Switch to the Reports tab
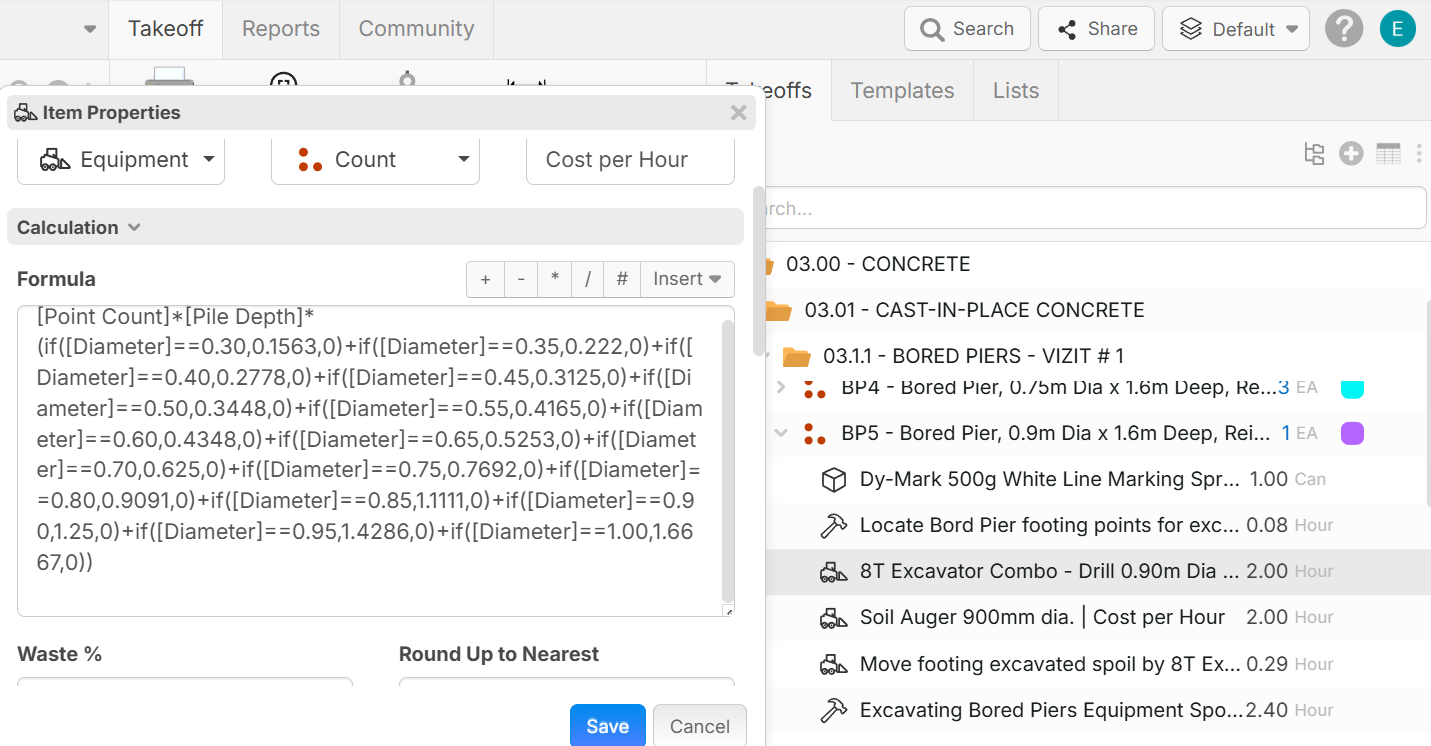The image size is (1431, 746). [281, 29]
